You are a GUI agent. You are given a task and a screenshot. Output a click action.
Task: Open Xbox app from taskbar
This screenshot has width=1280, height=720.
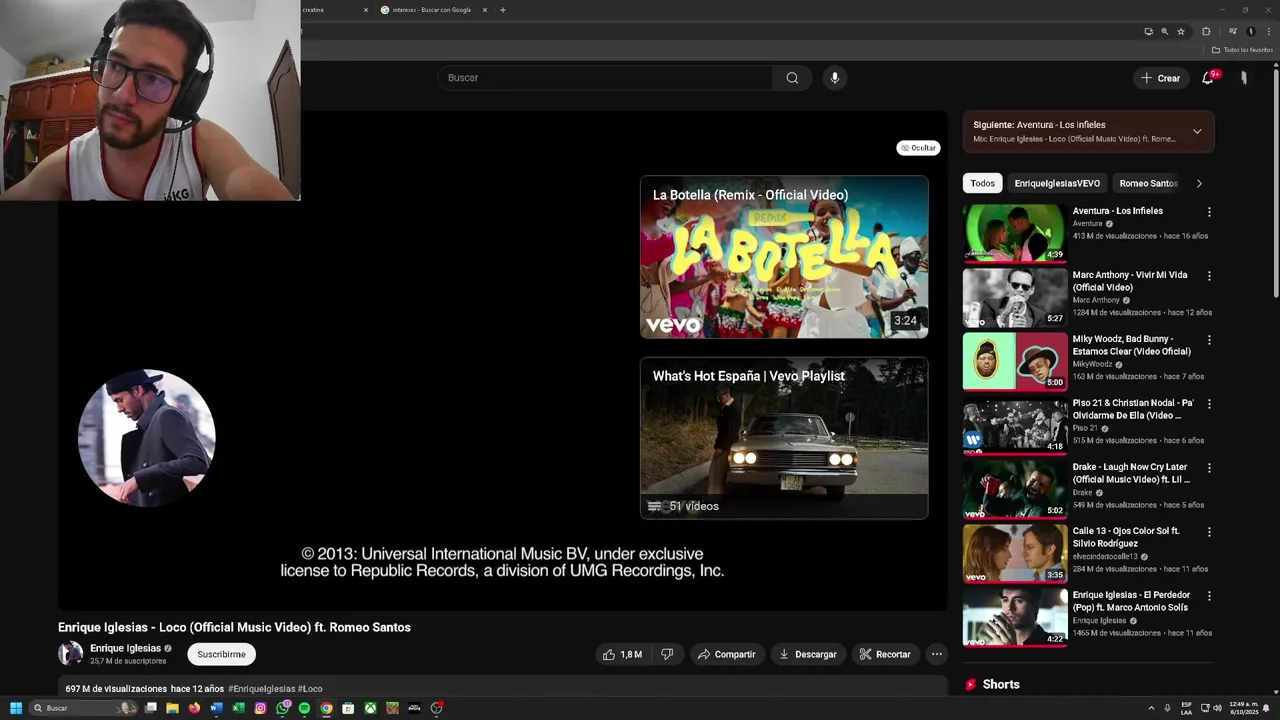370,708
